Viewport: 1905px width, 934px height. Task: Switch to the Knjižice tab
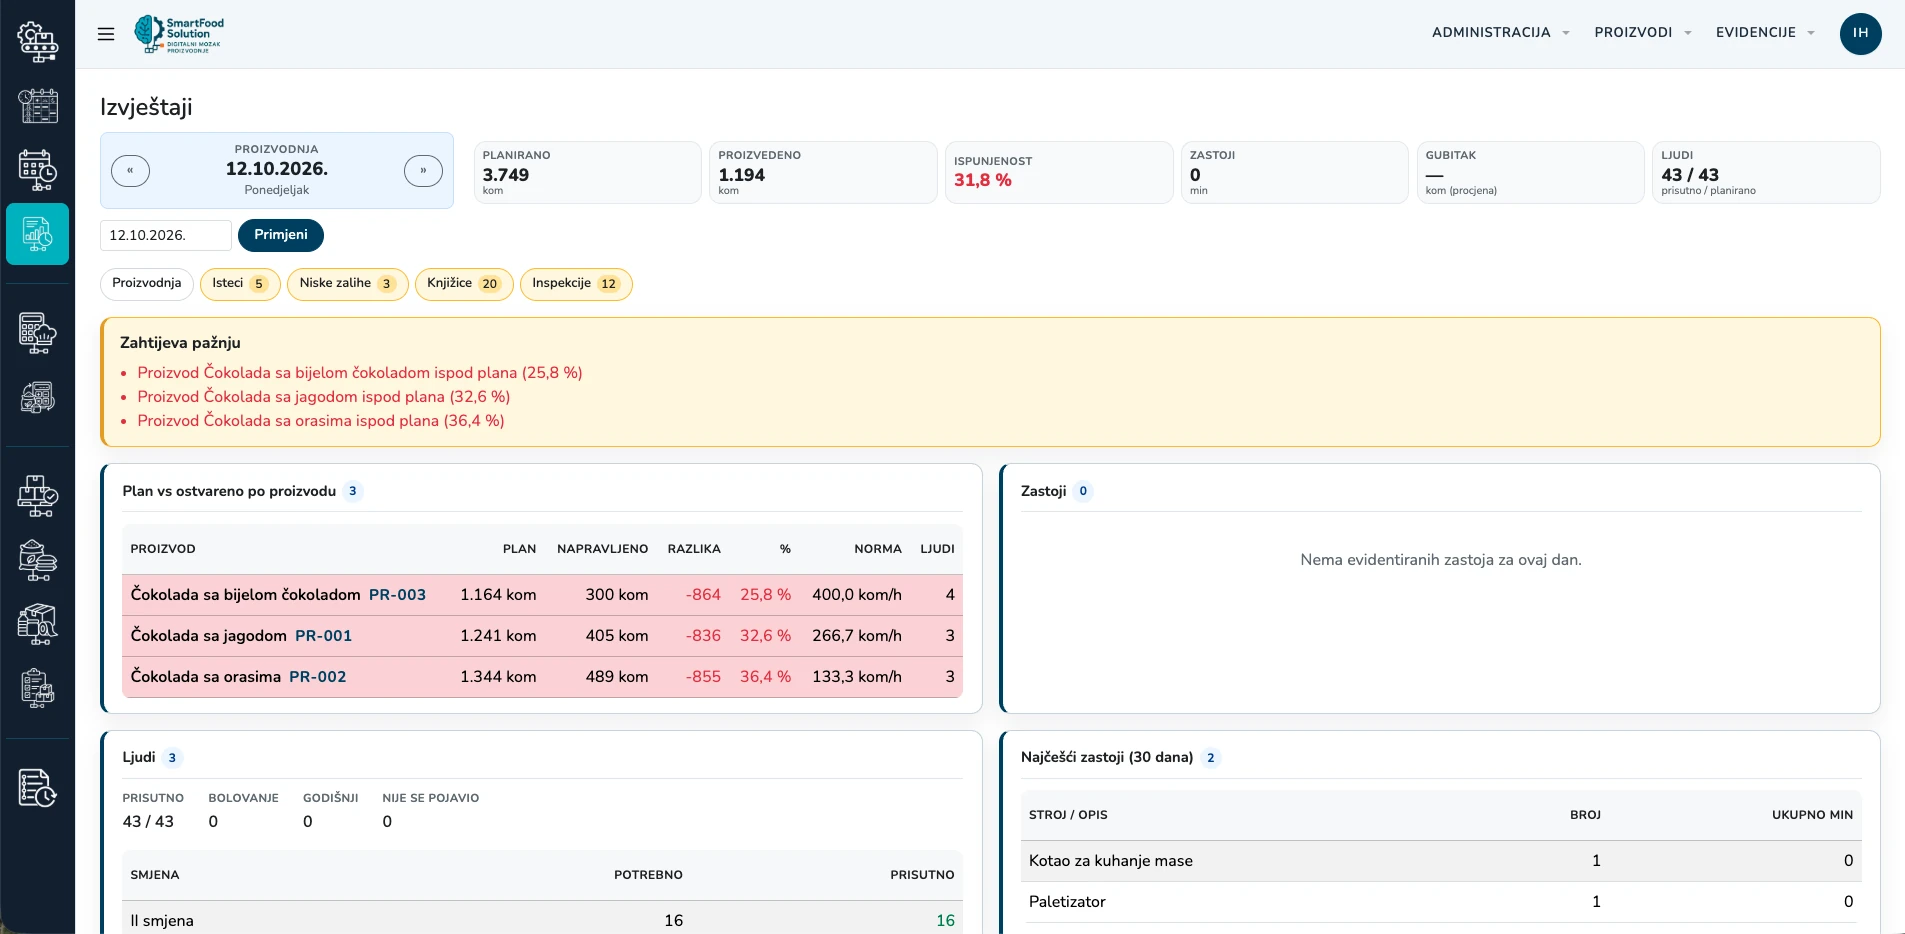tap(464, 284)
